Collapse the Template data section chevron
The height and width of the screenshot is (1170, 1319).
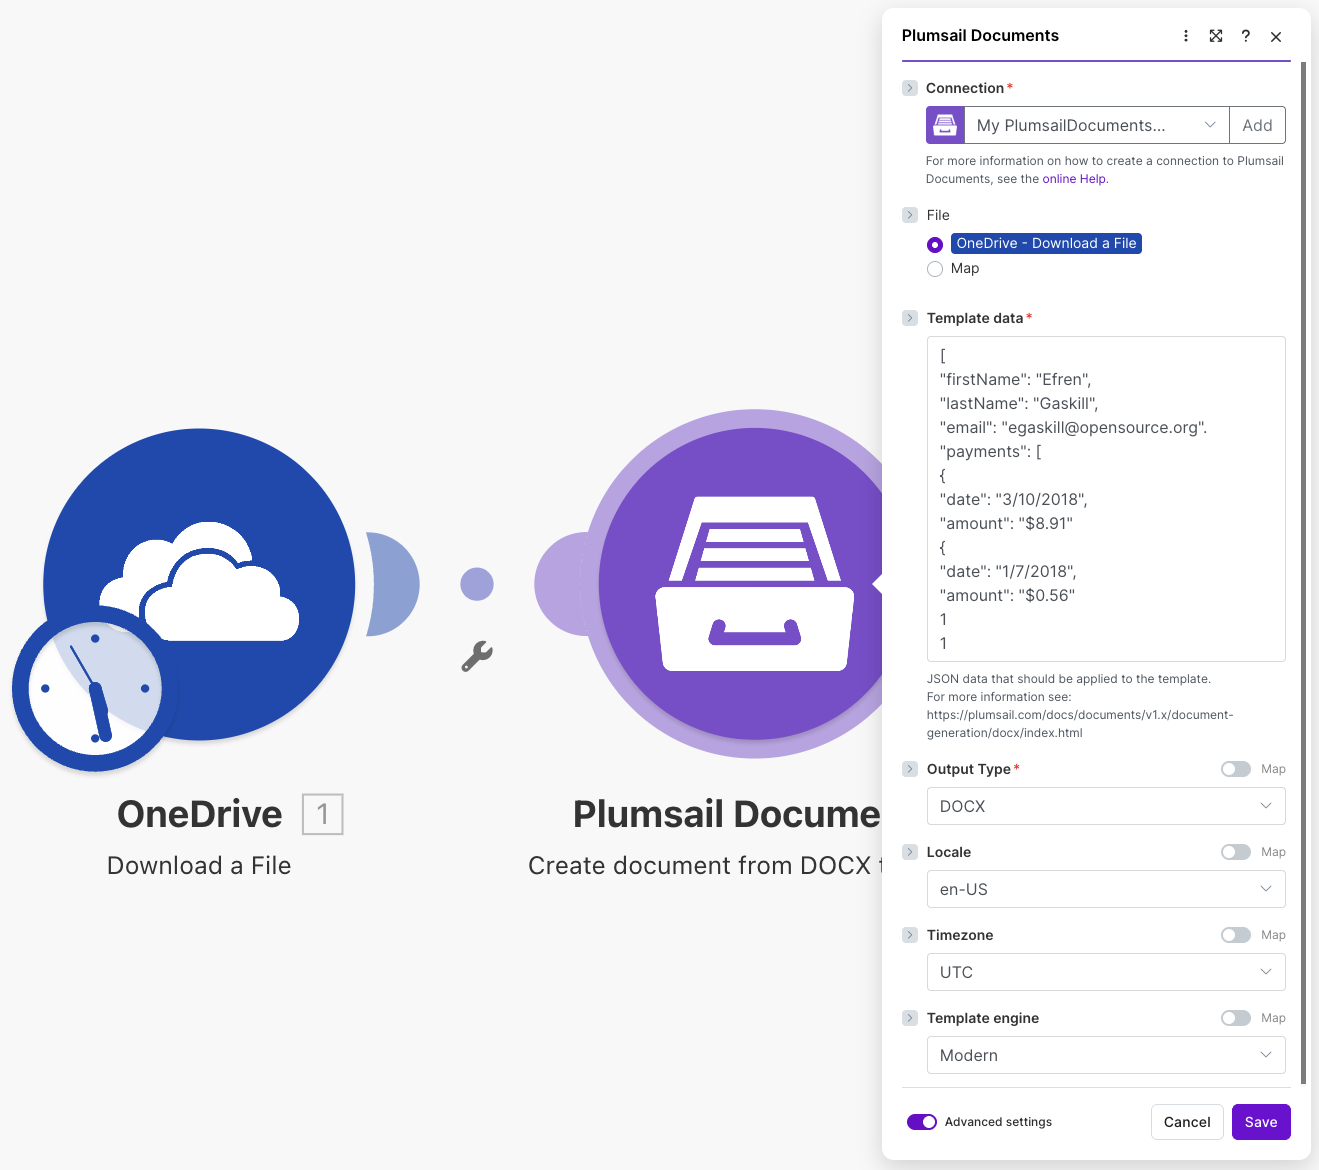tap(910, 318)
